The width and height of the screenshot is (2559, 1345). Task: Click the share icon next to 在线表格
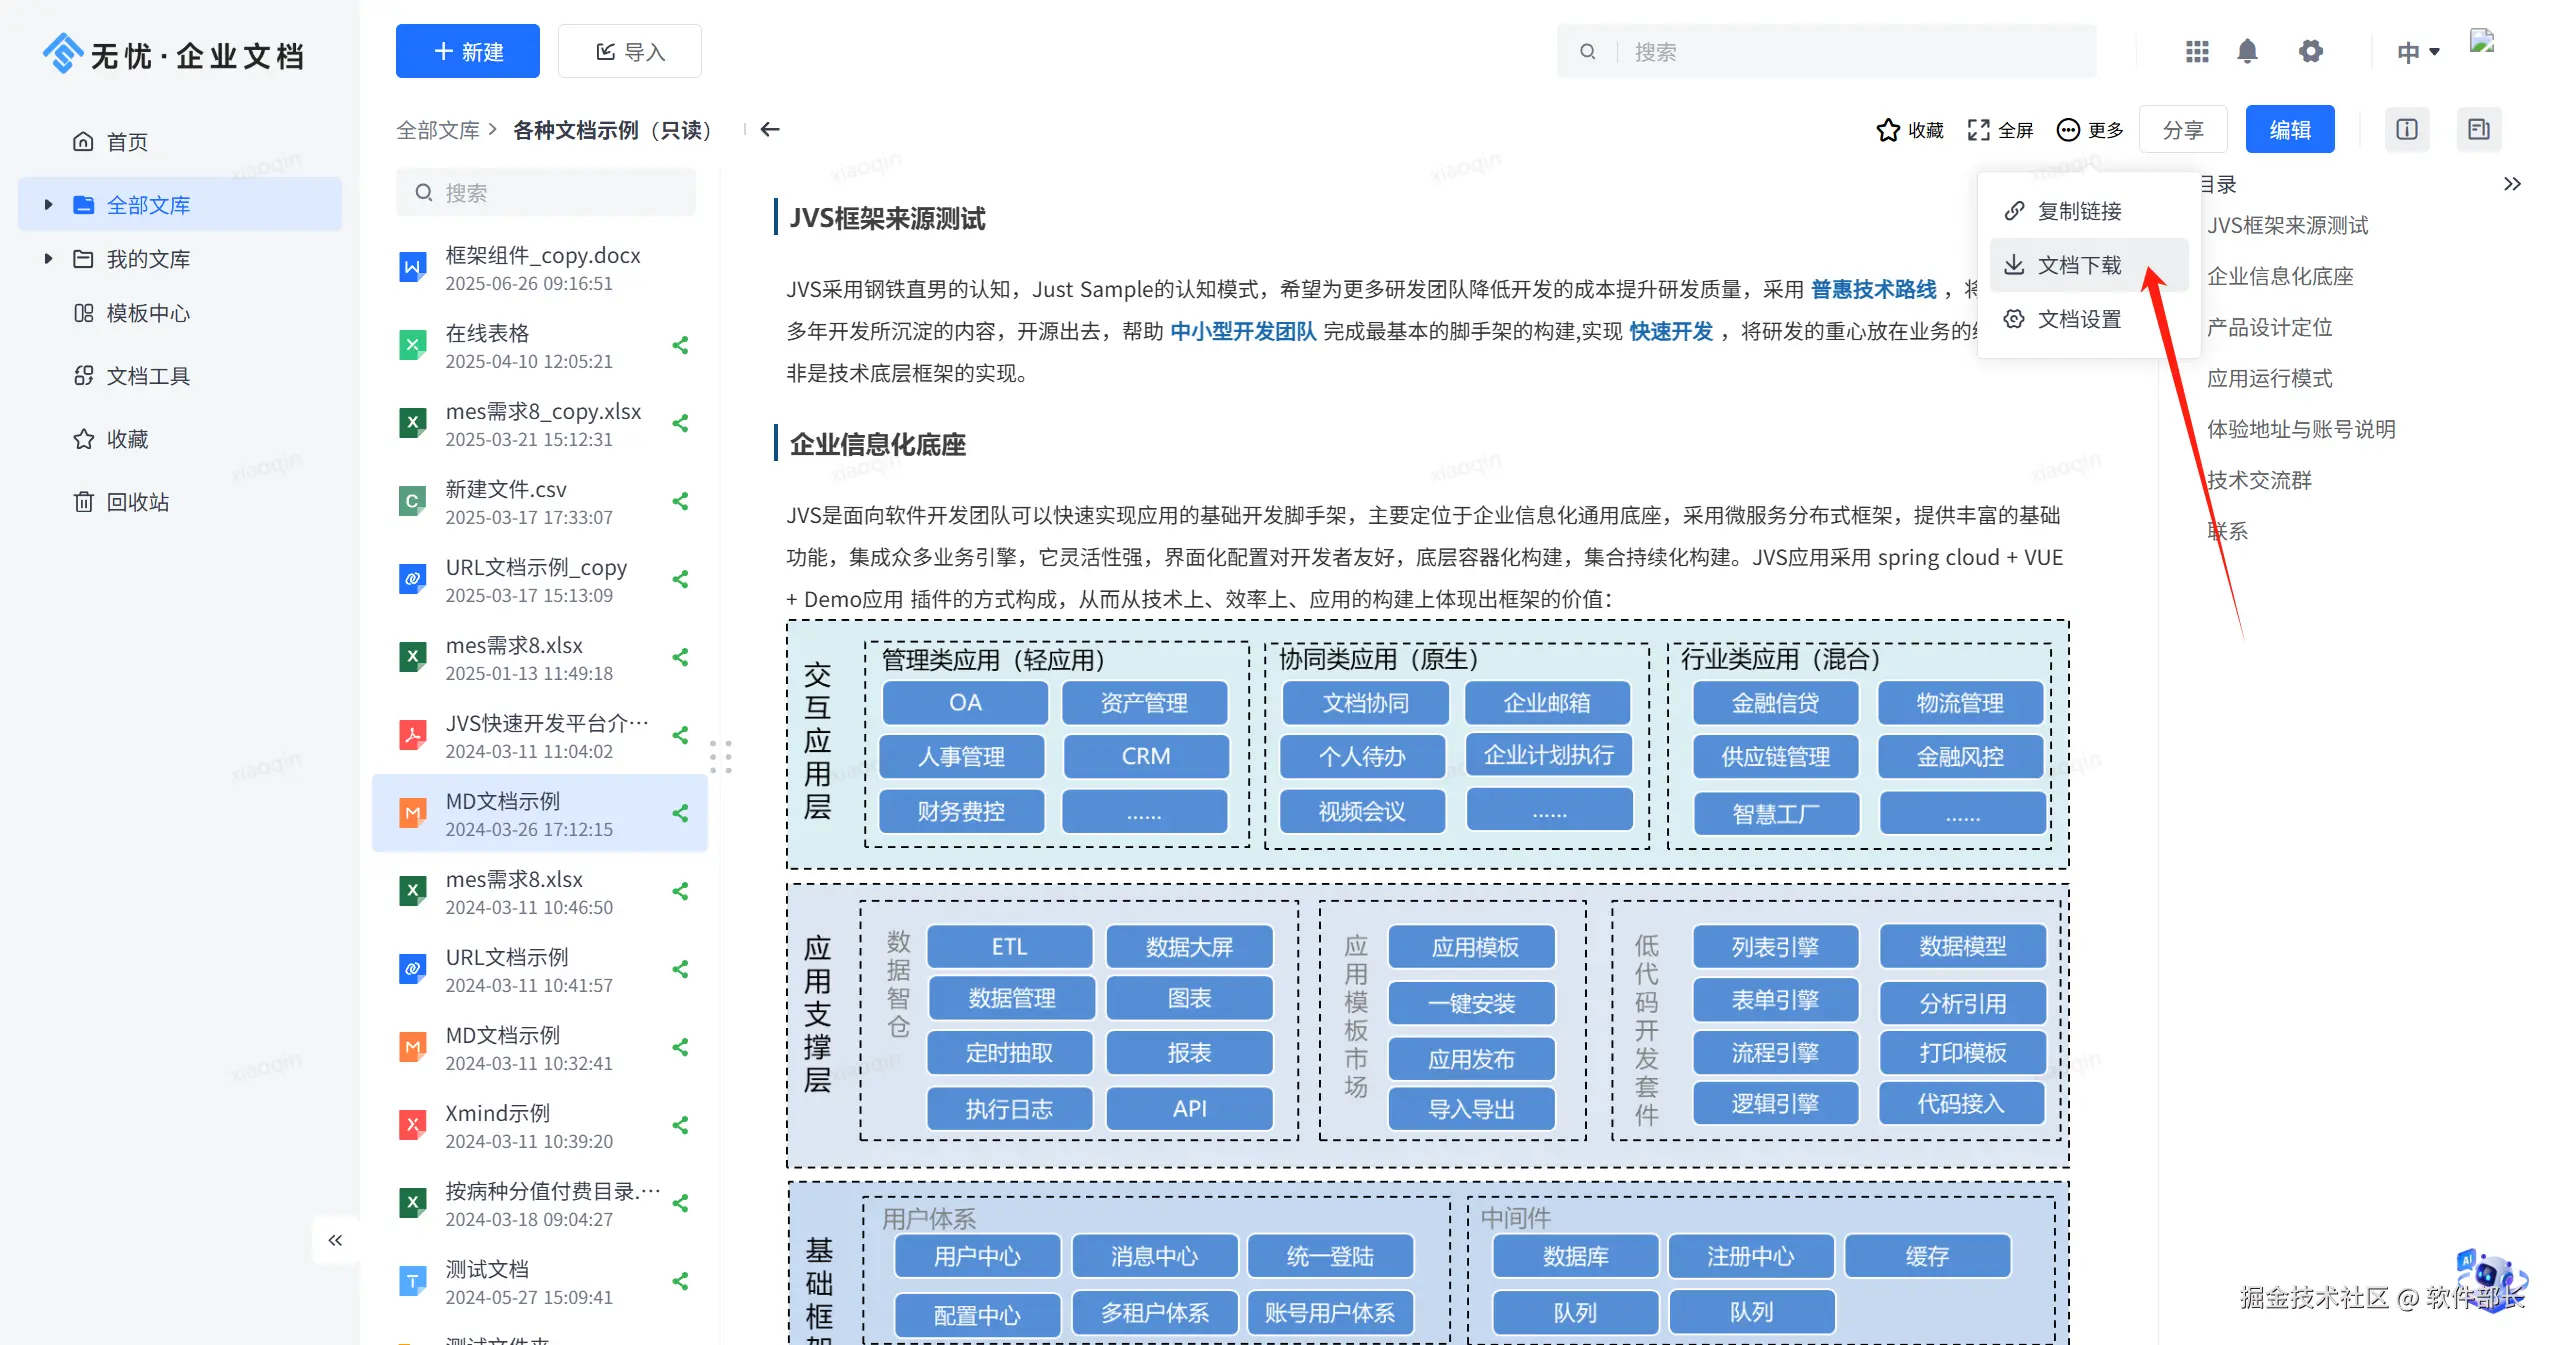coord(680,346)
